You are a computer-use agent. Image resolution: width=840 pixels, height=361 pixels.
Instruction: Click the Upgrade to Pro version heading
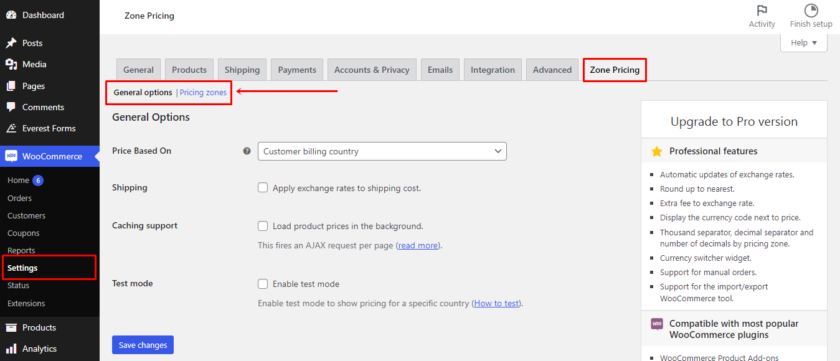coord(734,122)
